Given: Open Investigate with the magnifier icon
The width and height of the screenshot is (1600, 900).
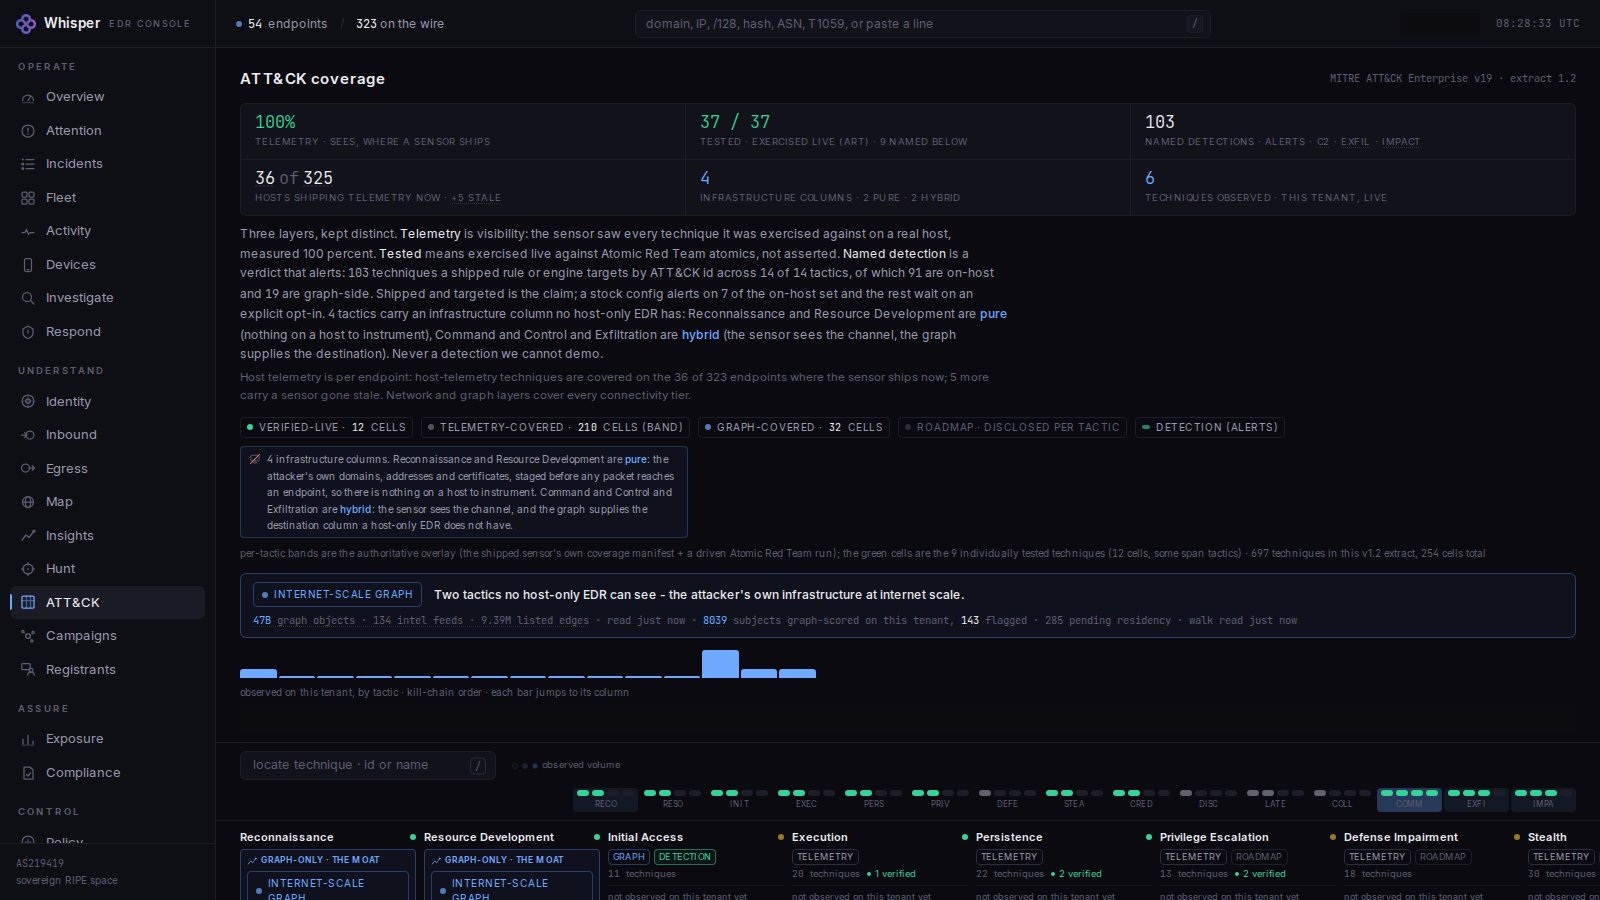Looking at the screenshot, I should pyautogui.click(x=107, y=298).
